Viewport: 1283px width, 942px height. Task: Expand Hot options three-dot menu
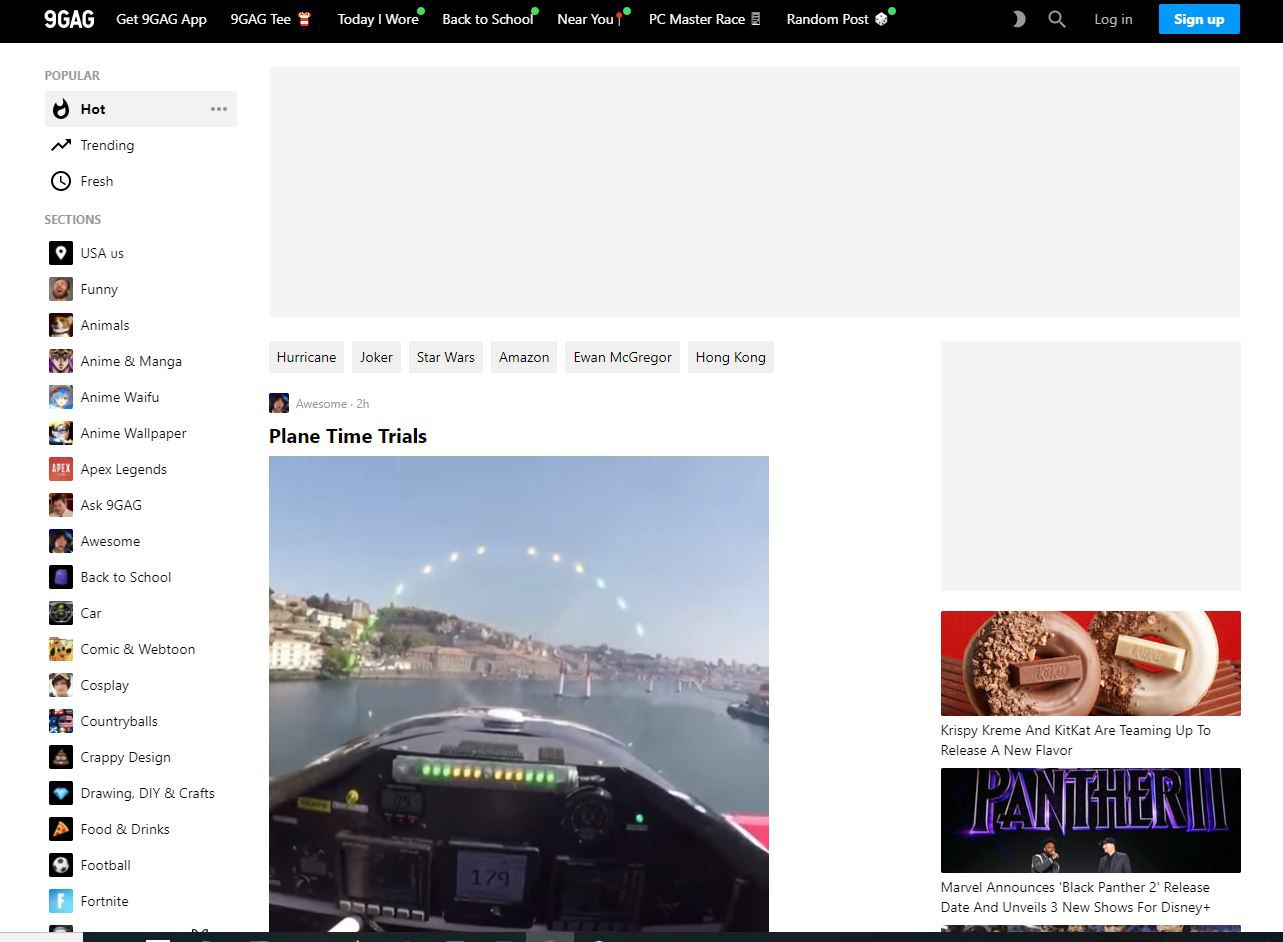219,109
